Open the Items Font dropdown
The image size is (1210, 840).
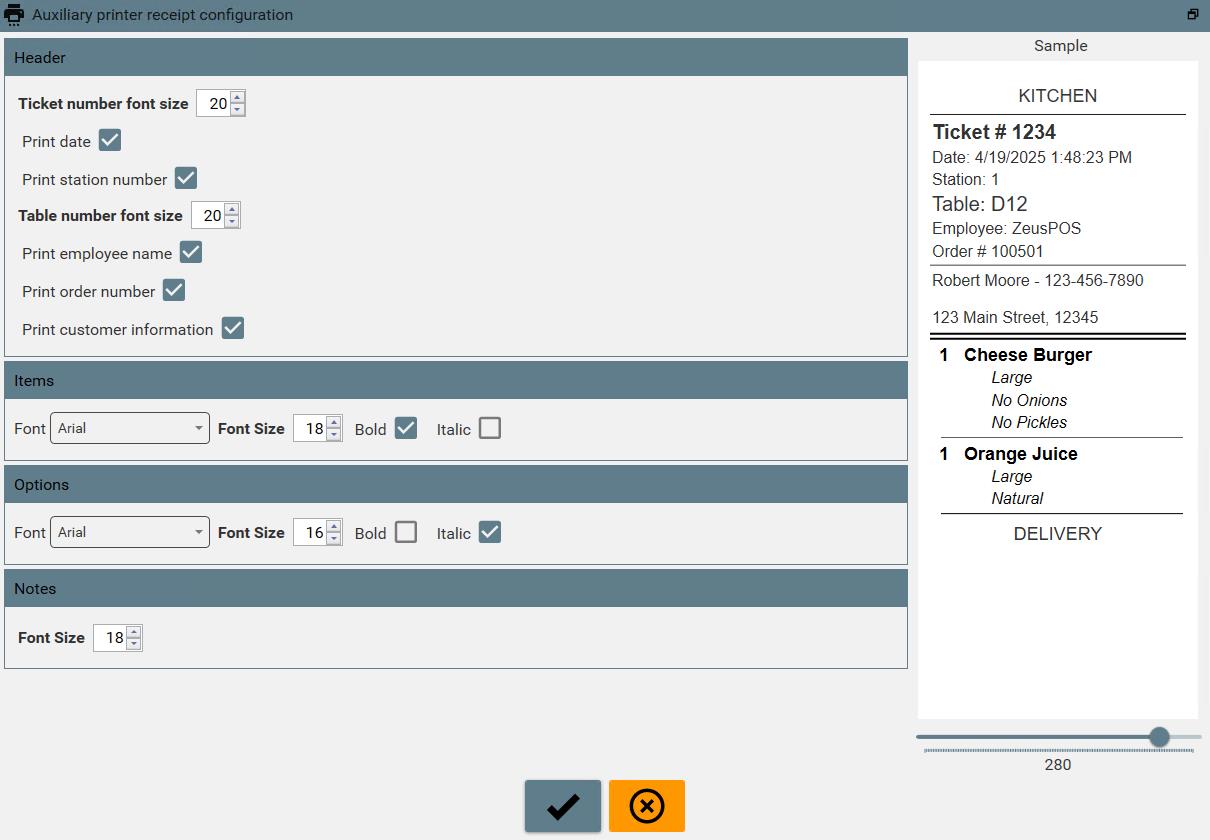click(x=130, y=428)
